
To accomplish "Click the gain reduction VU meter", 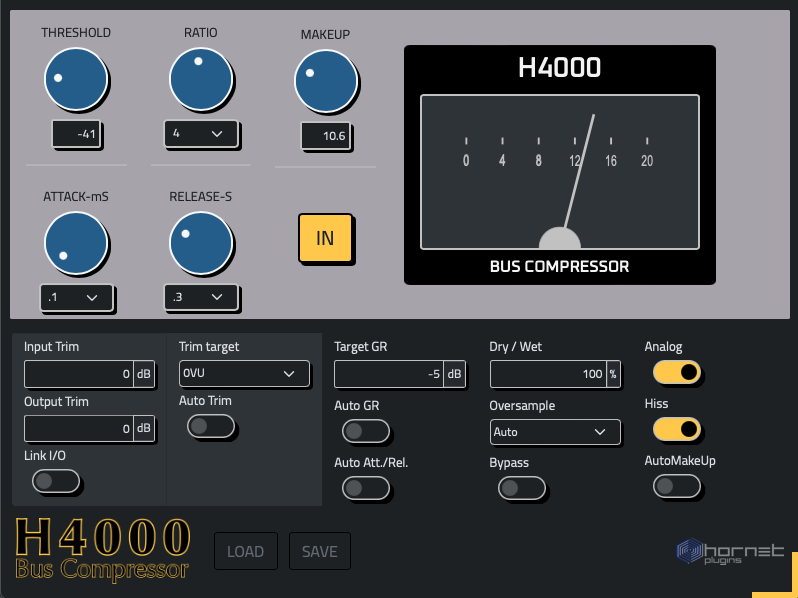I will click(560, 172).
